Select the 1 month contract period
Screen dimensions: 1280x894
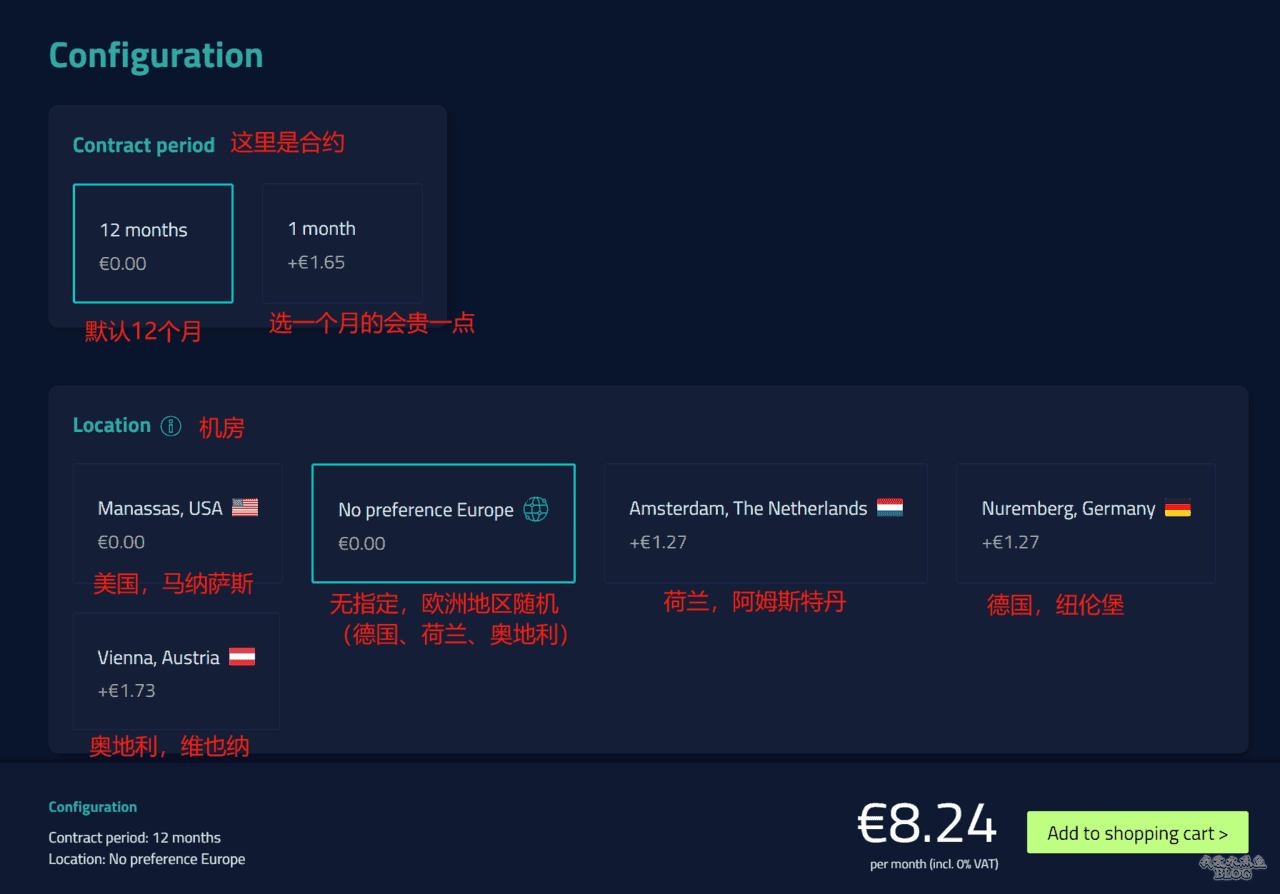tap(342, 243)
